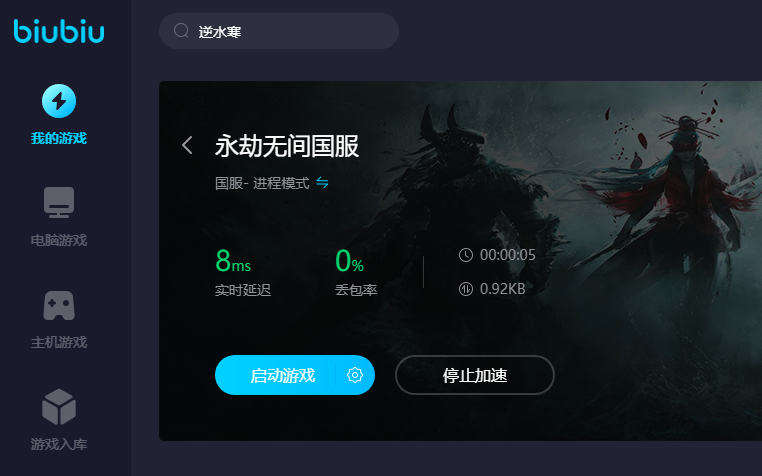This screenshot has width=762, height=476.
Task: Open the 游戏入库 cube icon
Action: coord(59,407)
